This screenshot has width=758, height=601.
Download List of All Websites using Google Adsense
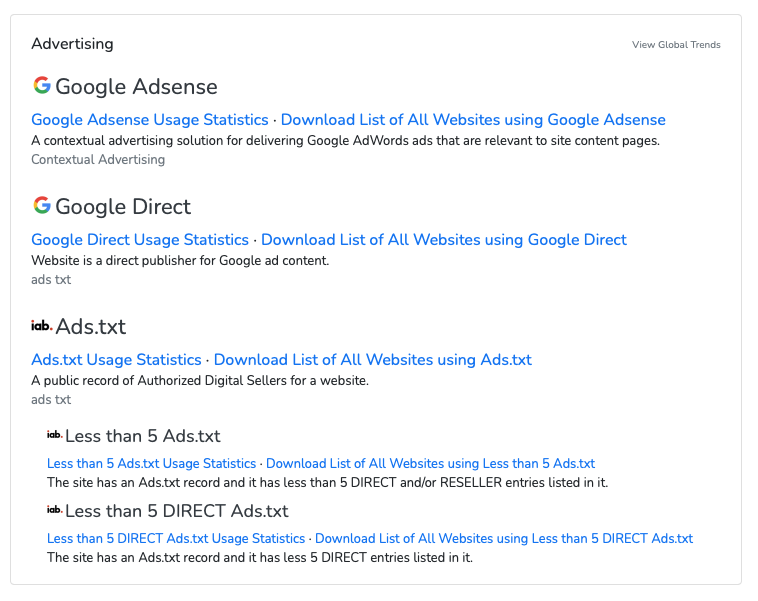point(473,119)
